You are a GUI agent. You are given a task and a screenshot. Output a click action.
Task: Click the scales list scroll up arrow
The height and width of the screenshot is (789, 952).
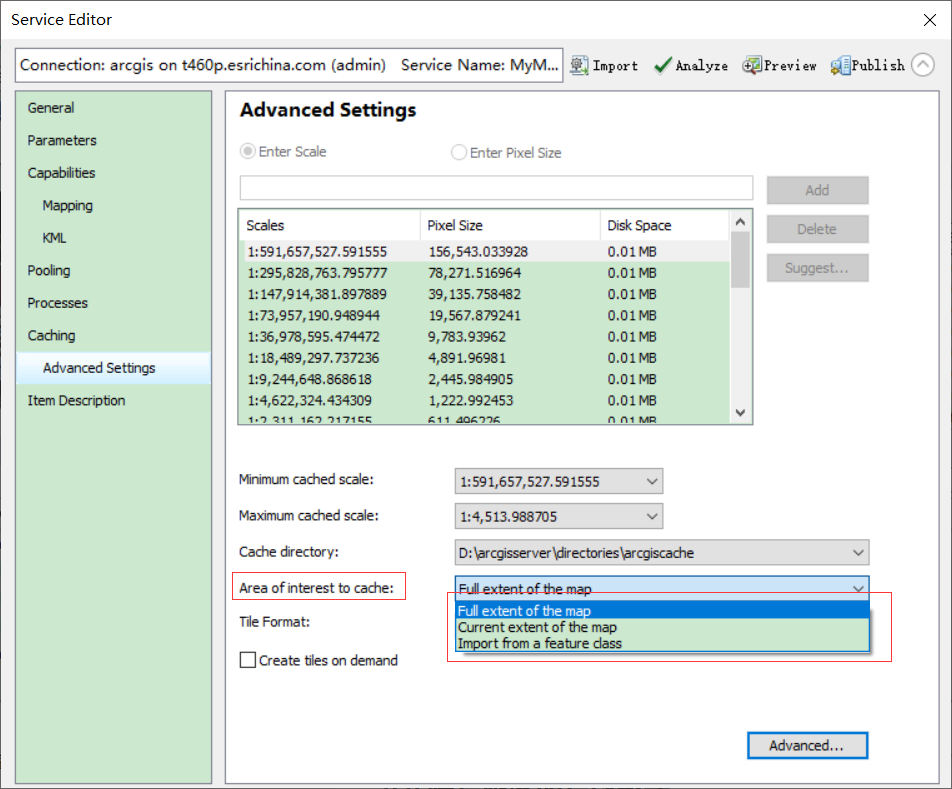[x=740, y=222]
